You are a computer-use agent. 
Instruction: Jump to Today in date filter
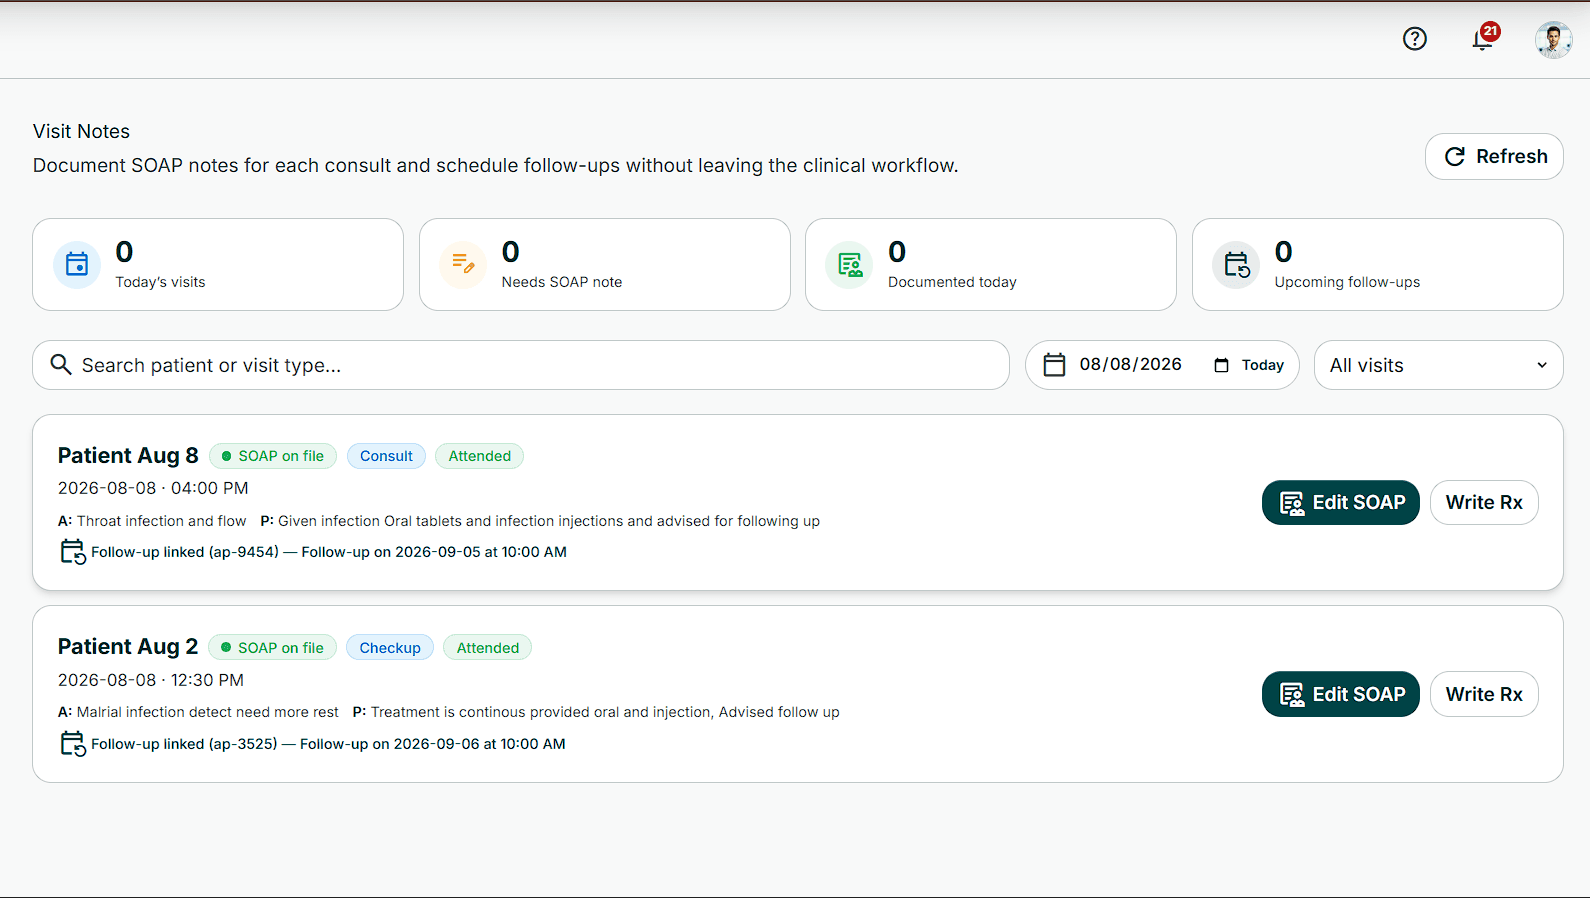tap(1249, 365)
